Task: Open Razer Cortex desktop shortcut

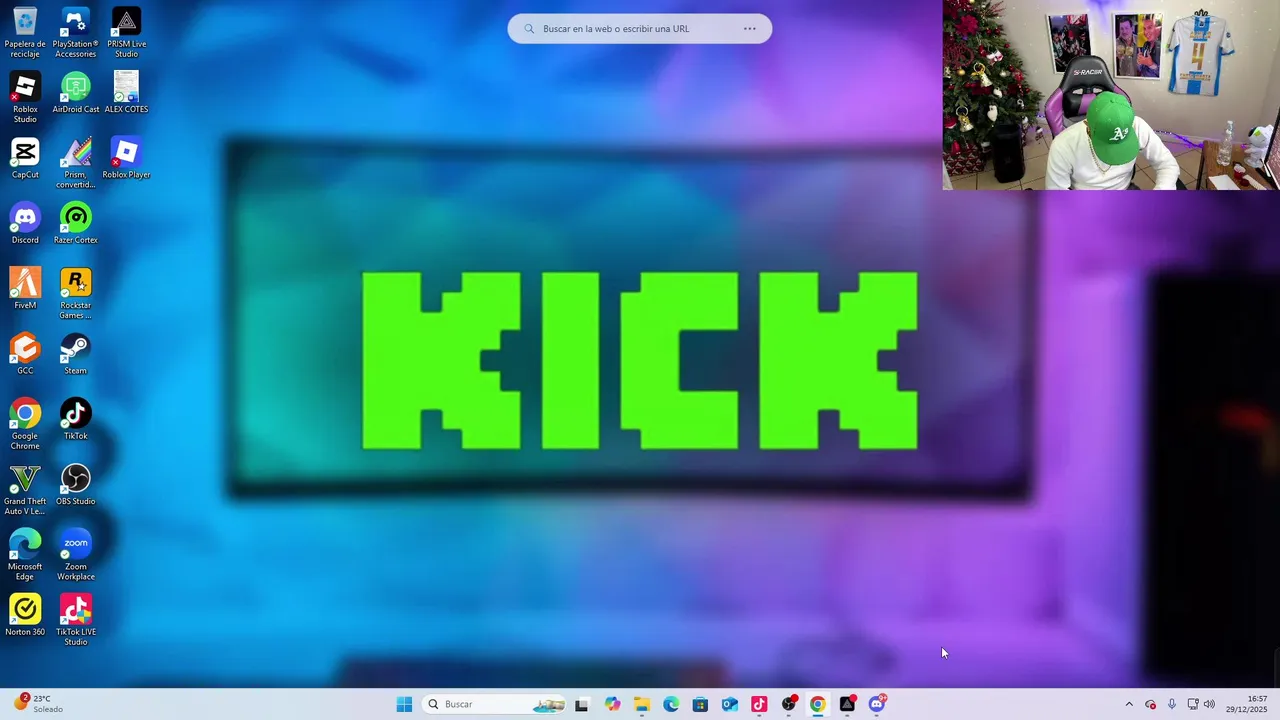Action: click(x=75, y=223)
